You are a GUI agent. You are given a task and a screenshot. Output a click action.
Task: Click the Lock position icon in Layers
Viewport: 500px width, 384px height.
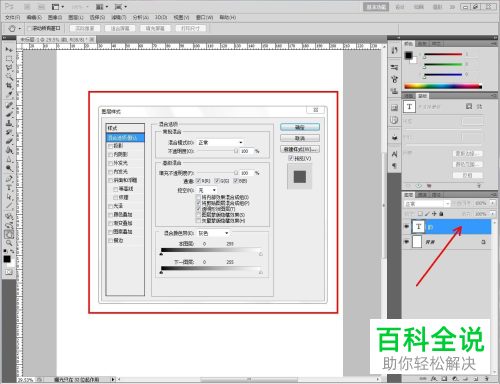point(434,214)
